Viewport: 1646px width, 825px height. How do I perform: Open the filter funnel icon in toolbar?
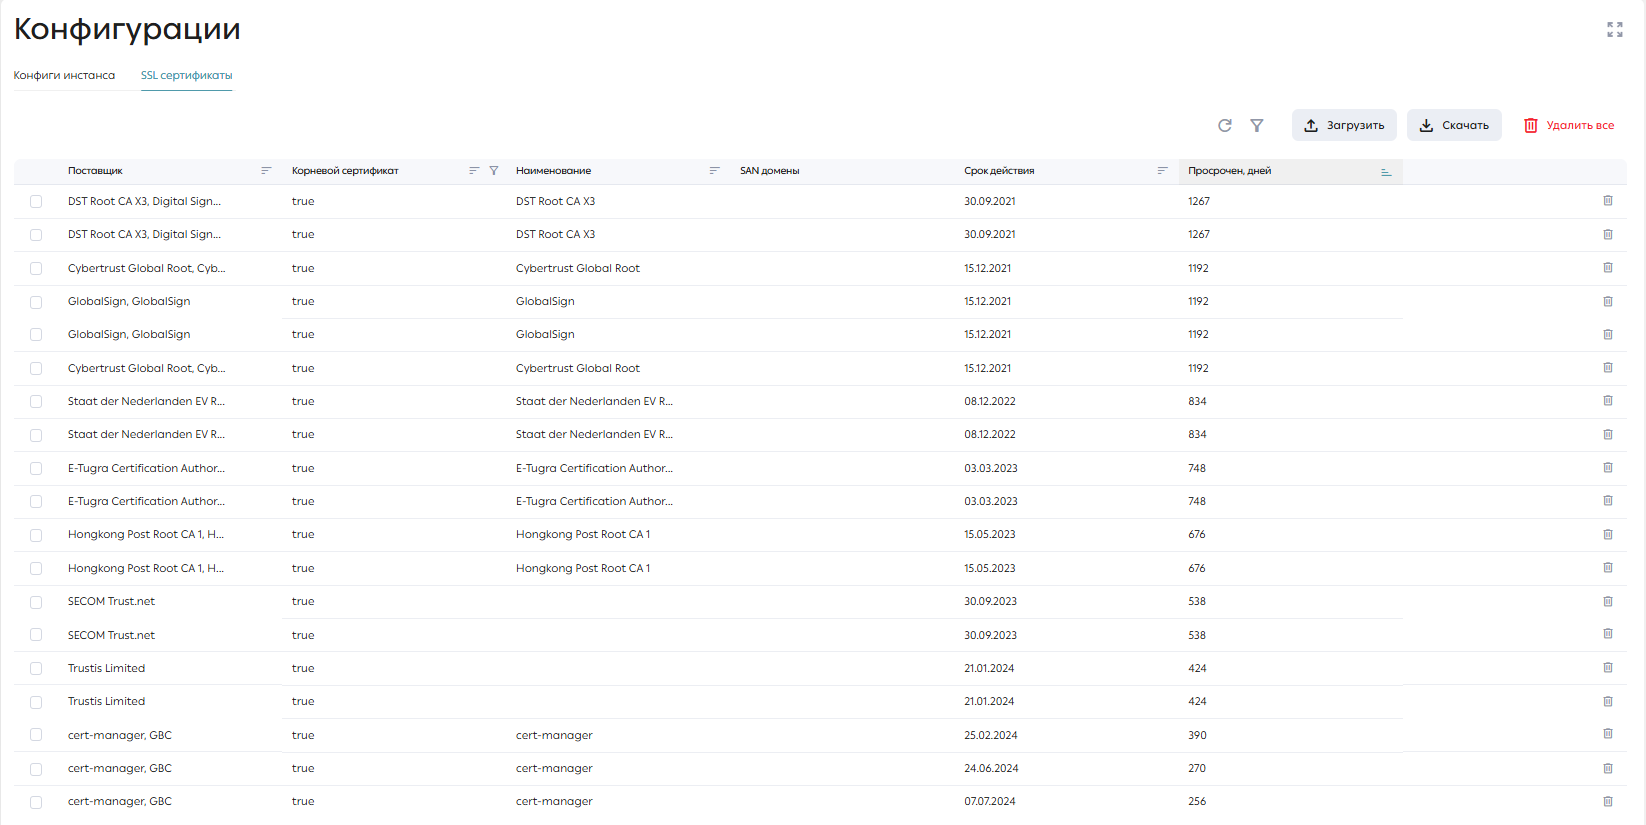tap(1257, 125)
